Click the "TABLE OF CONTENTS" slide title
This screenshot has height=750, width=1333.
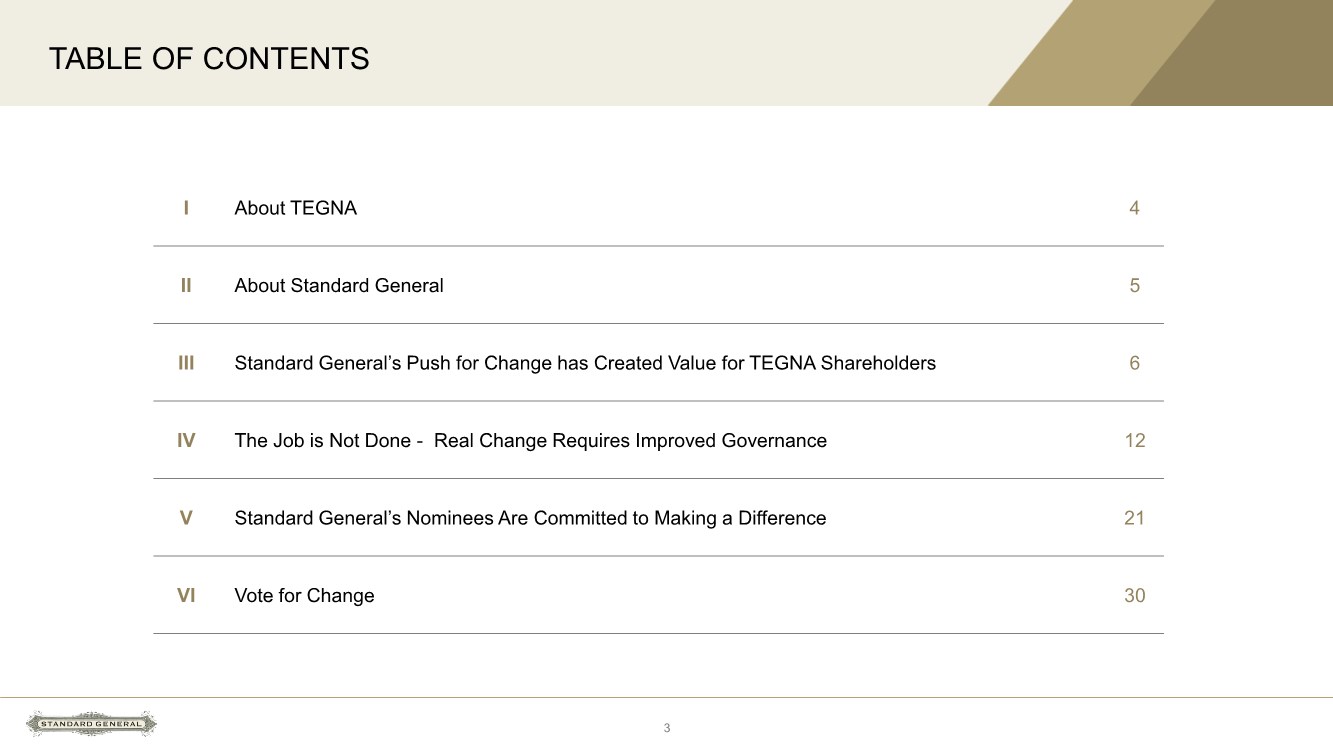click(209, 59)
